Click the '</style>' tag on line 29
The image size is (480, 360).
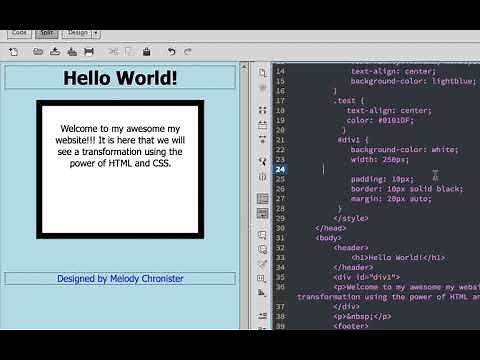pyautogui.click(x=351, y=219)
